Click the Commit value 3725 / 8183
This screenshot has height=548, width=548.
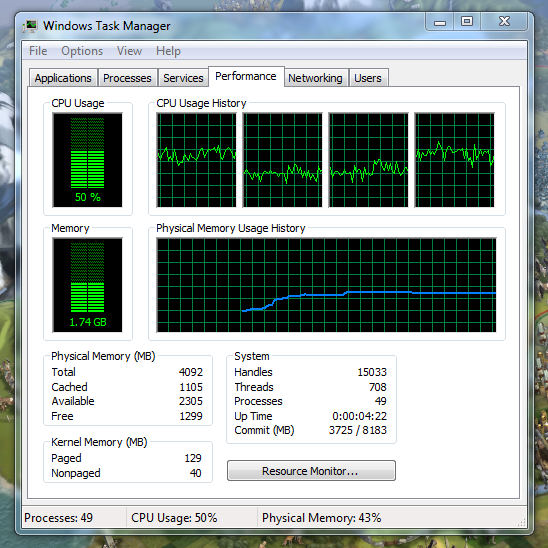[x=358, y=430]
